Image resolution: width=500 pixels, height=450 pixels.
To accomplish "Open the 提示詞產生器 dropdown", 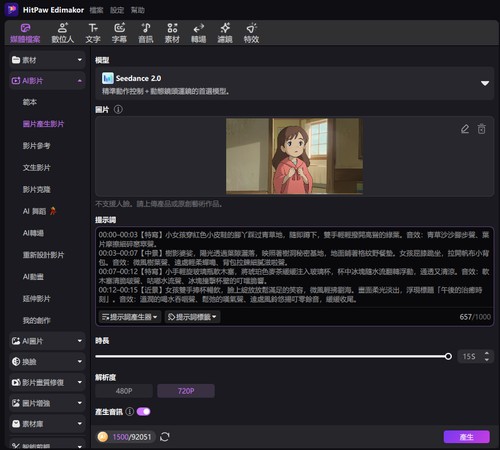I will 130,317.
